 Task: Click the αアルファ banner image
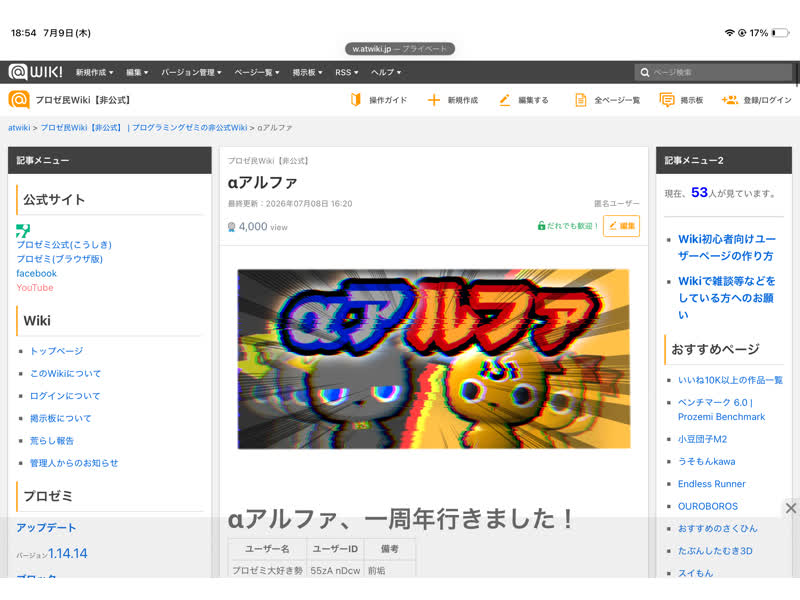pos(434,359)
